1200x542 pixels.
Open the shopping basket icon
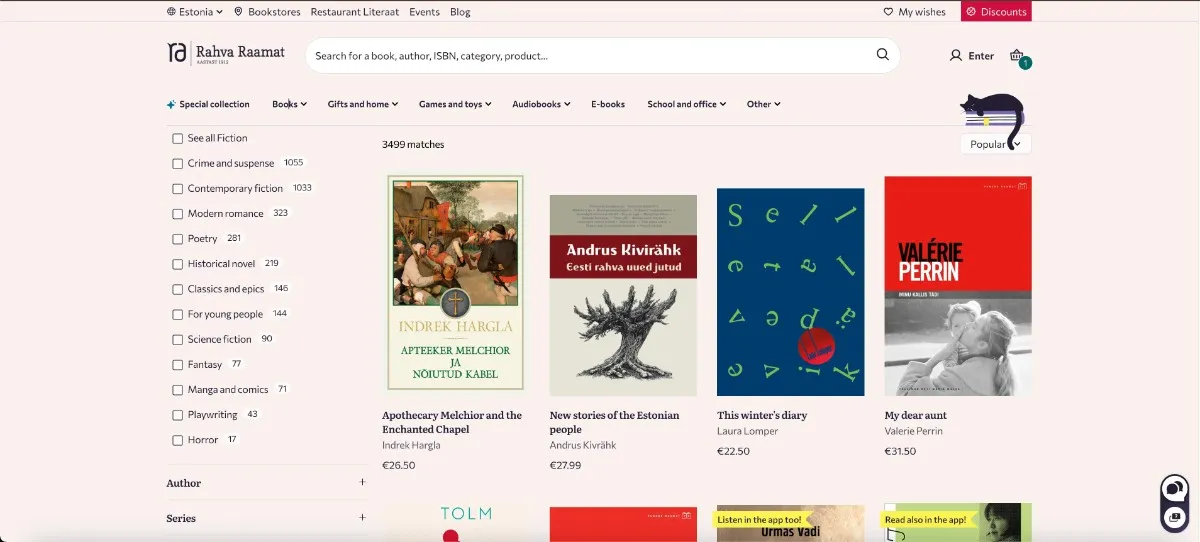(x=1017, y=56)
